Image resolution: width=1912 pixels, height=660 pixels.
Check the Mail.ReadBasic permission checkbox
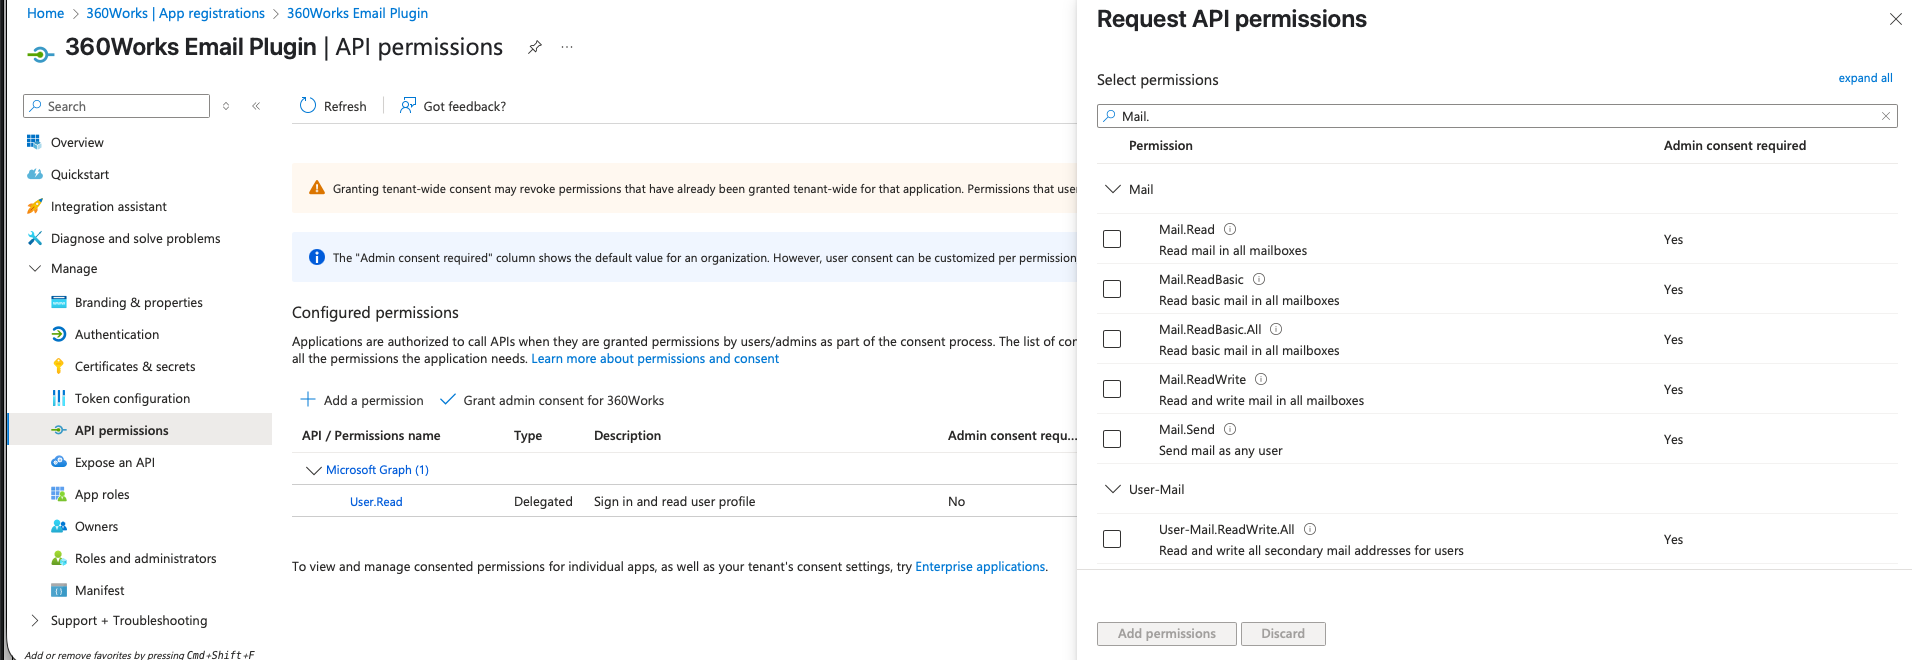coord(1112,289)
